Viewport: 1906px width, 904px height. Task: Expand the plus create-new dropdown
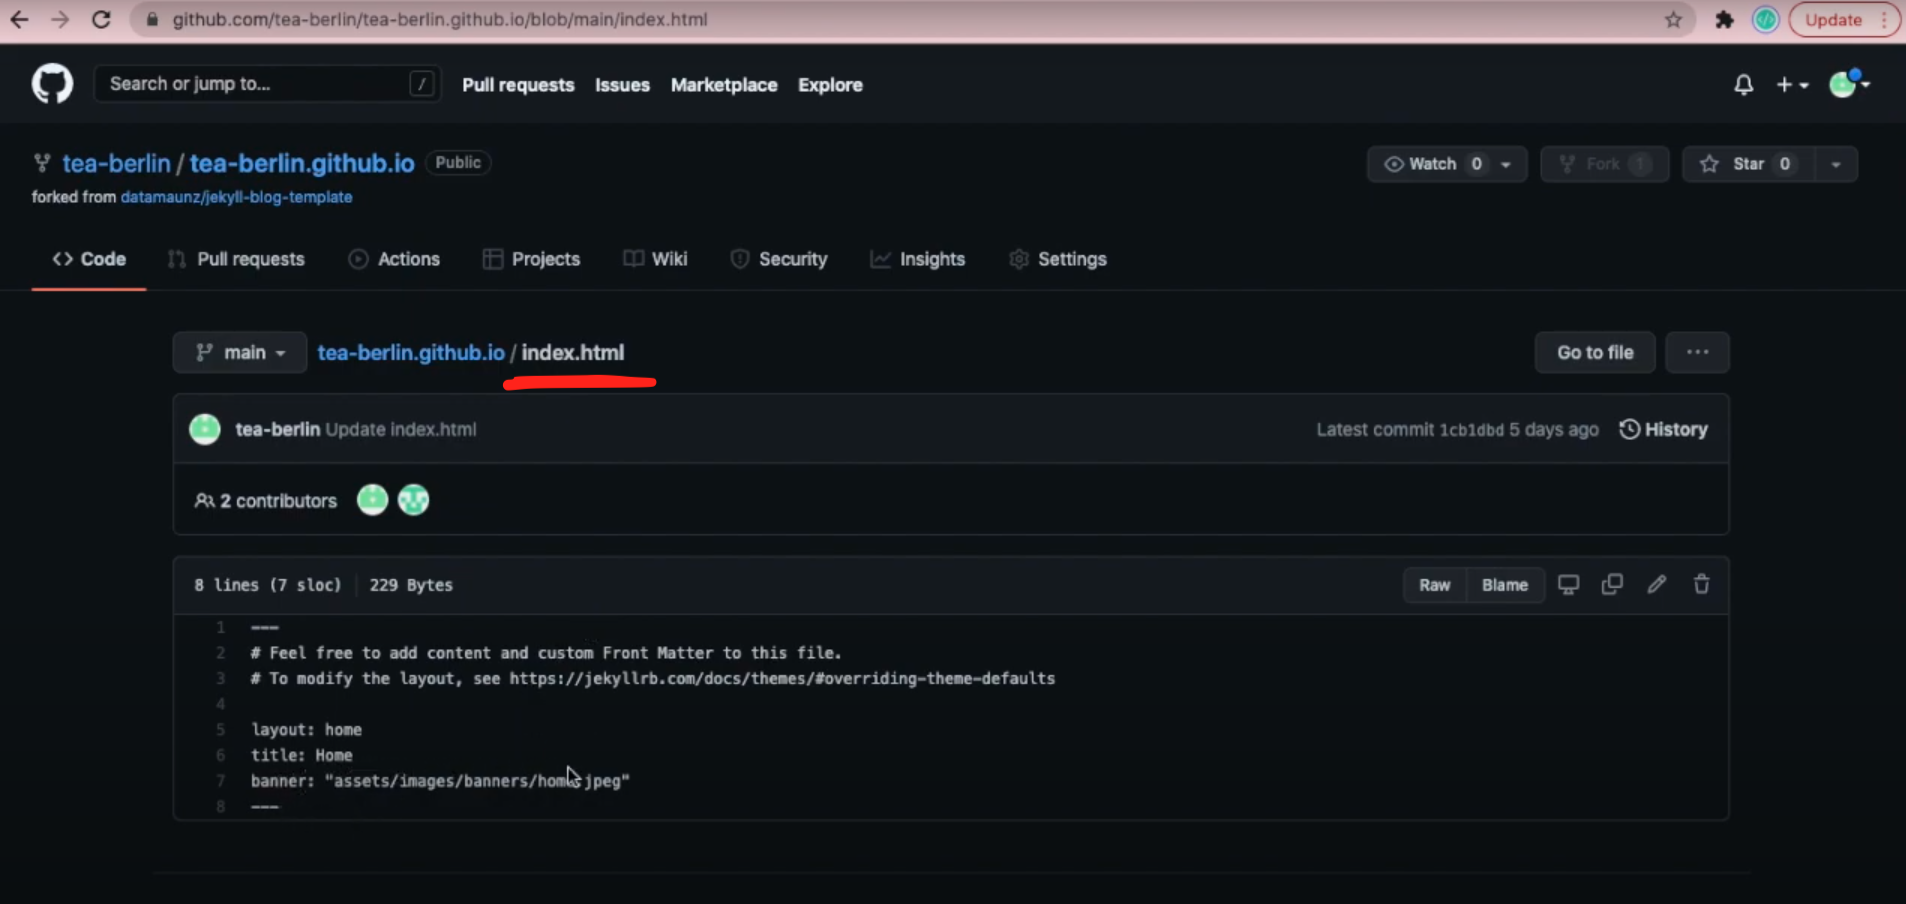click(x=1792, y=85)
